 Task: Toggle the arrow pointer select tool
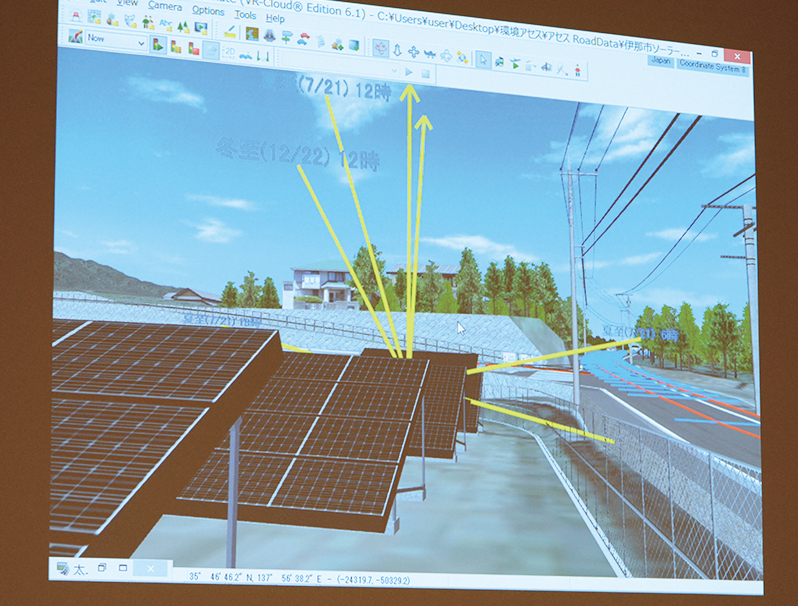click(x=483, y=60)
